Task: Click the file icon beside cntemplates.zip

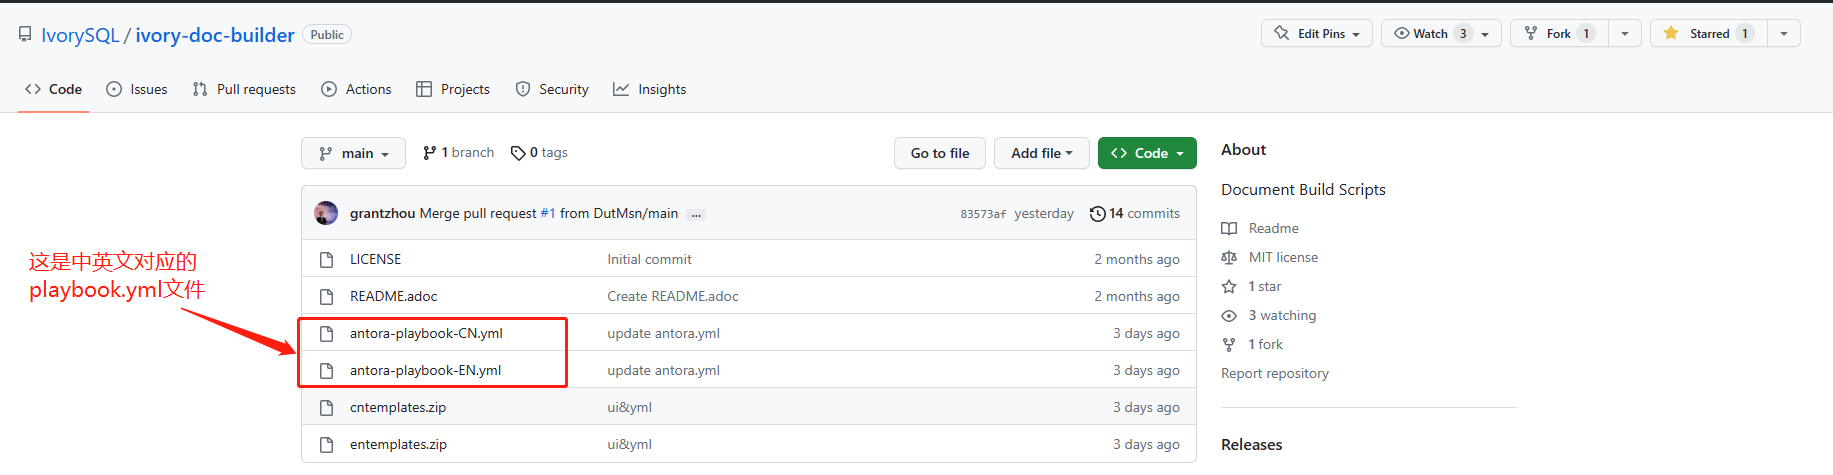Action: click(326, 408)
